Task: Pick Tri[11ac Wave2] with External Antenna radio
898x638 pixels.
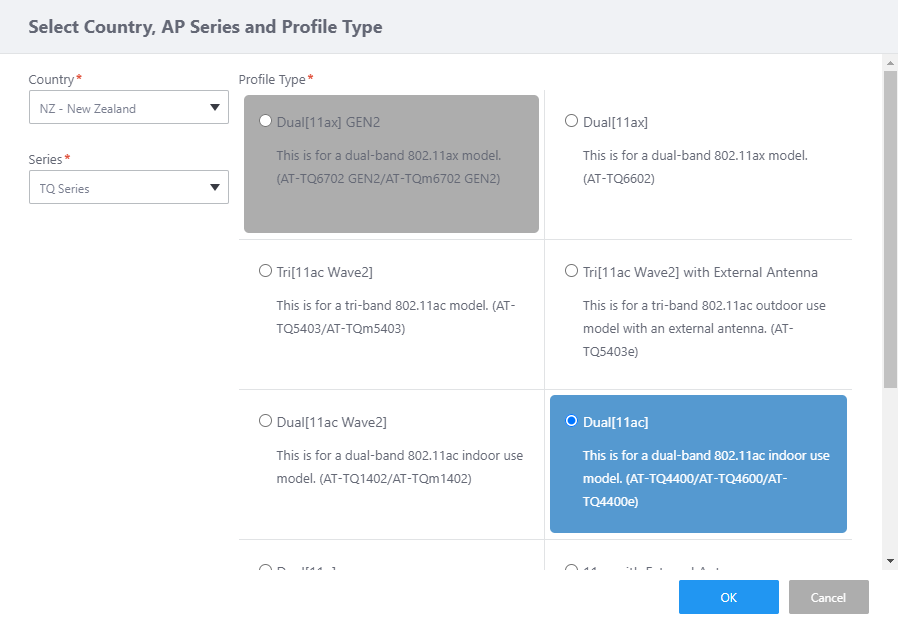Action: click(571, 271)
